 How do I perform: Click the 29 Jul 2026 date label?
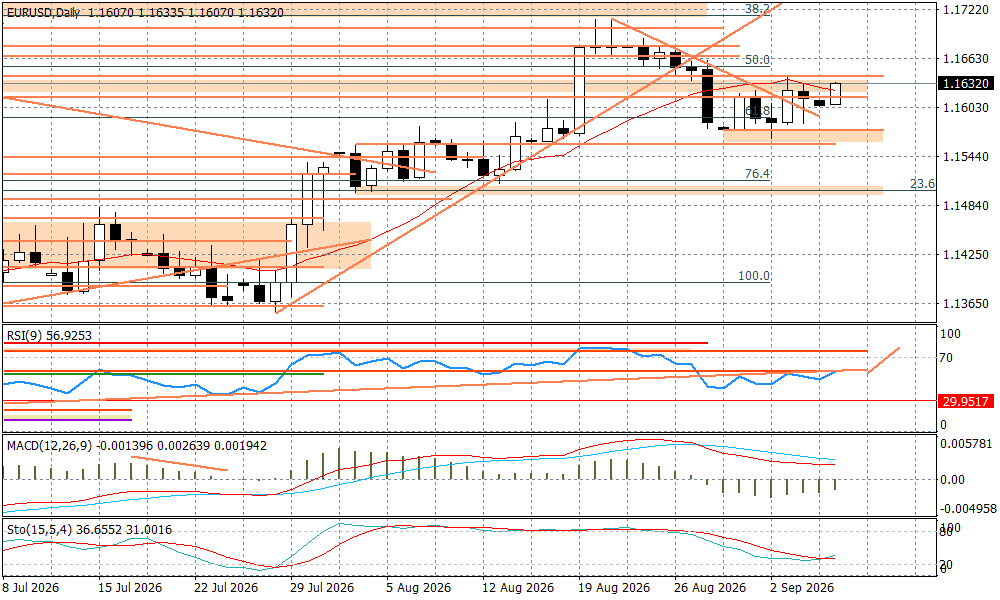click(x=322, y=588)
